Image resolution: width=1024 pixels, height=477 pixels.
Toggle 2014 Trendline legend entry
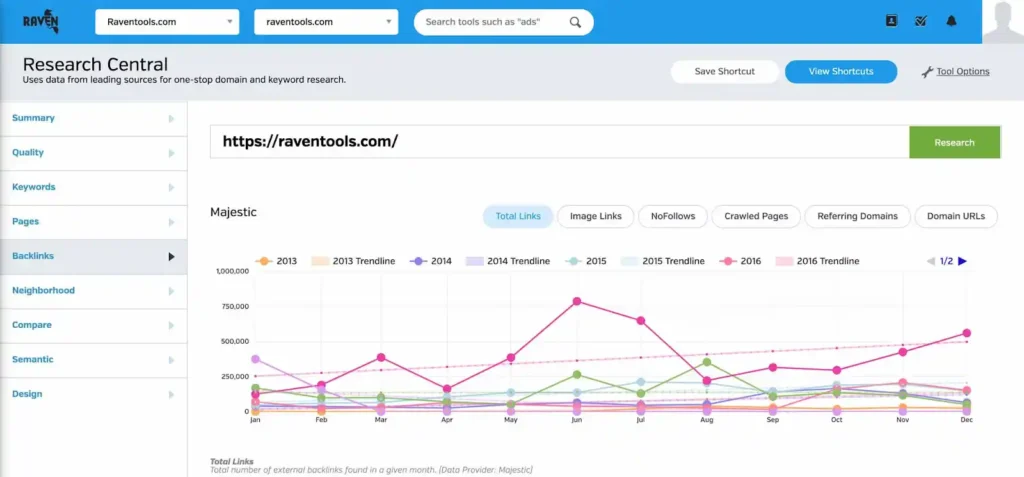point(508,261)
